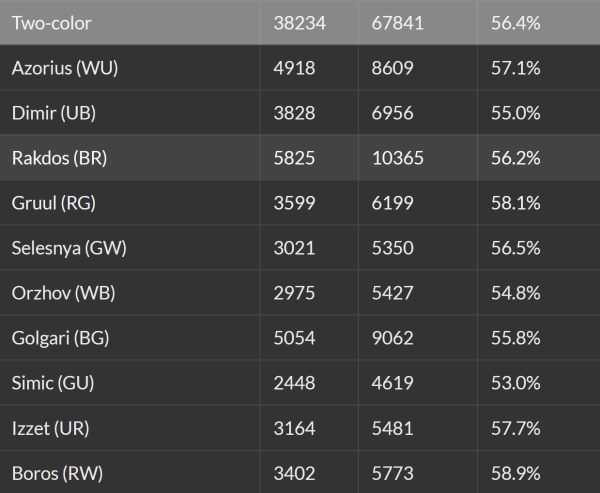Viewport: 600px width, 493px height.
Task: Select the Izzet (UR) entry
Action: click(x=50, y=428)
